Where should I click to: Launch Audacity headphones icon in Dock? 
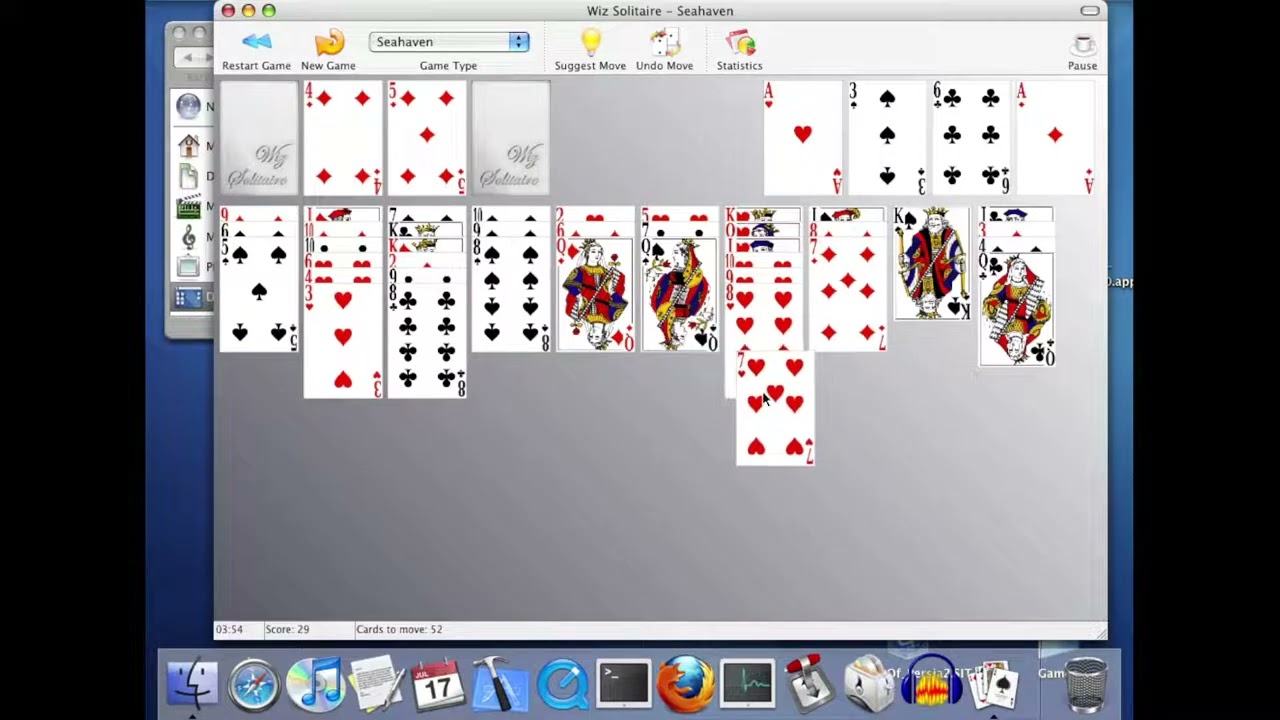tap(931, 684)
